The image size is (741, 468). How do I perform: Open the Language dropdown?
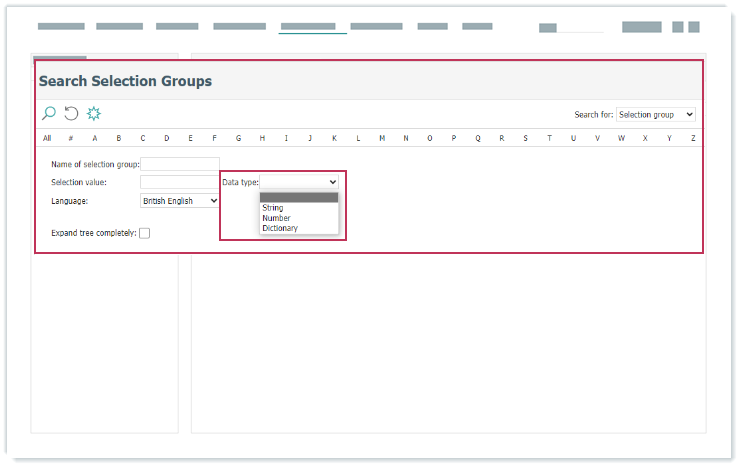click(180, 201)
